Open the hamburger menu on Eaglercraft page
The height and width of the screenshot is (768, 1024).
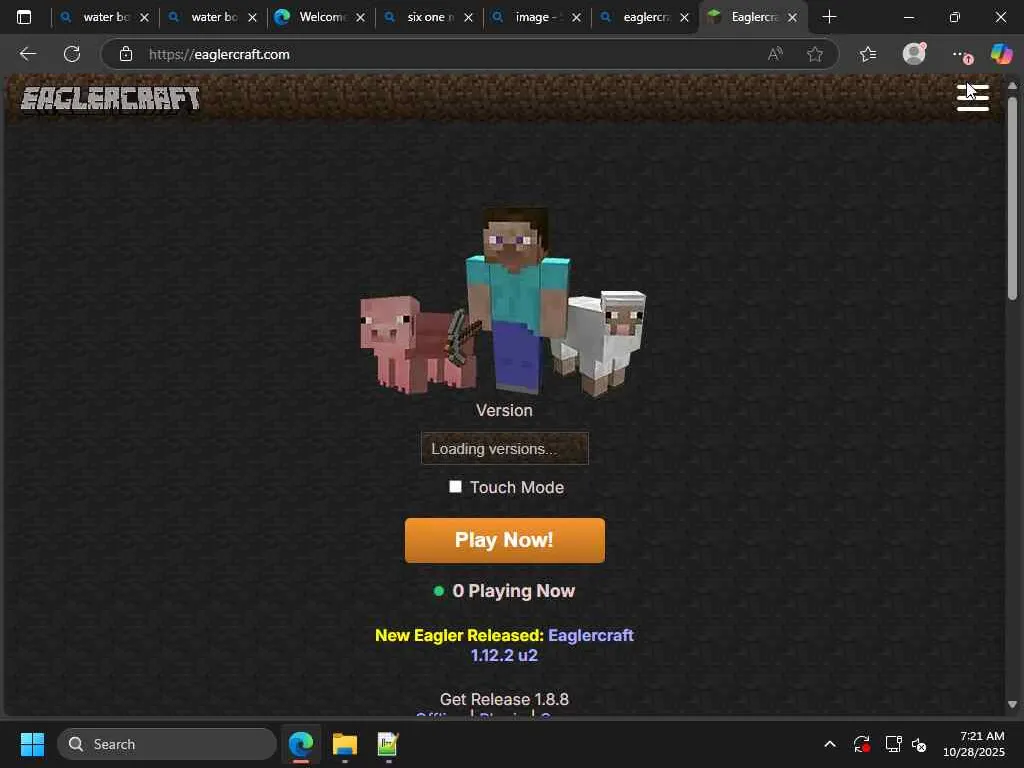coord(972,98)
